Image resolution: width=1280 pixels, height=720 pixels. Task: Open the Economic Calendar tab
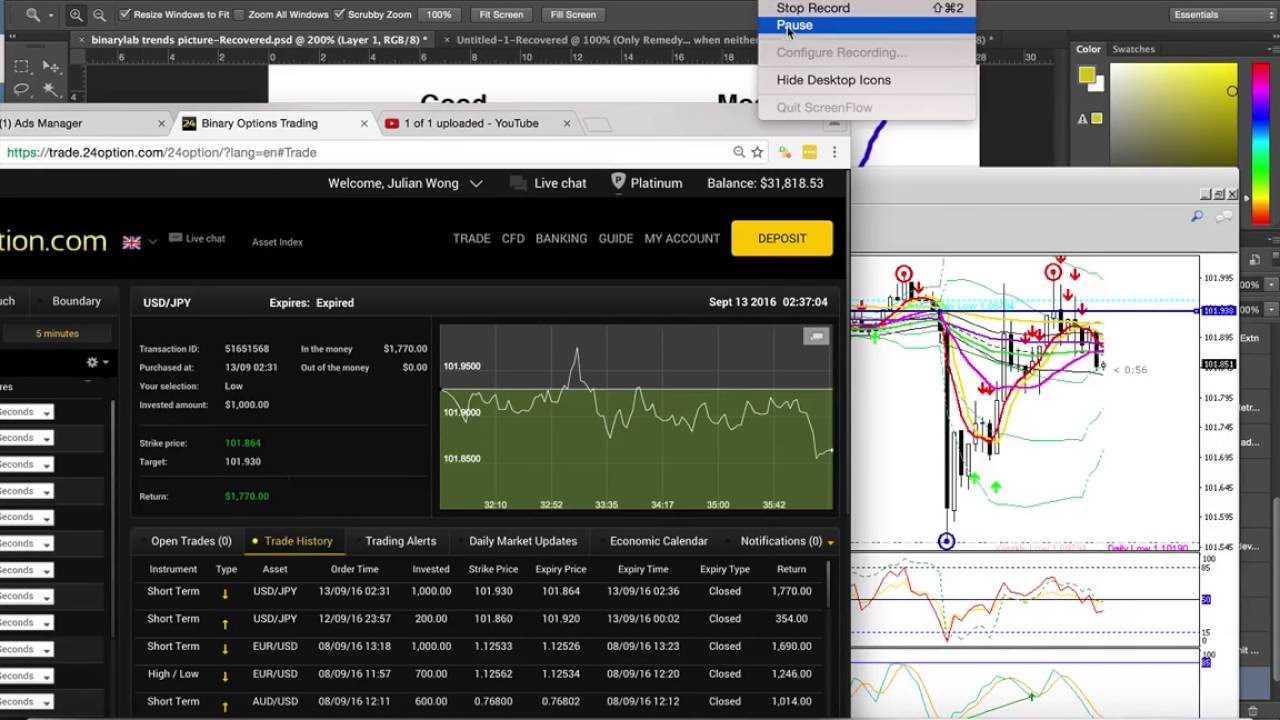point(658,541)
